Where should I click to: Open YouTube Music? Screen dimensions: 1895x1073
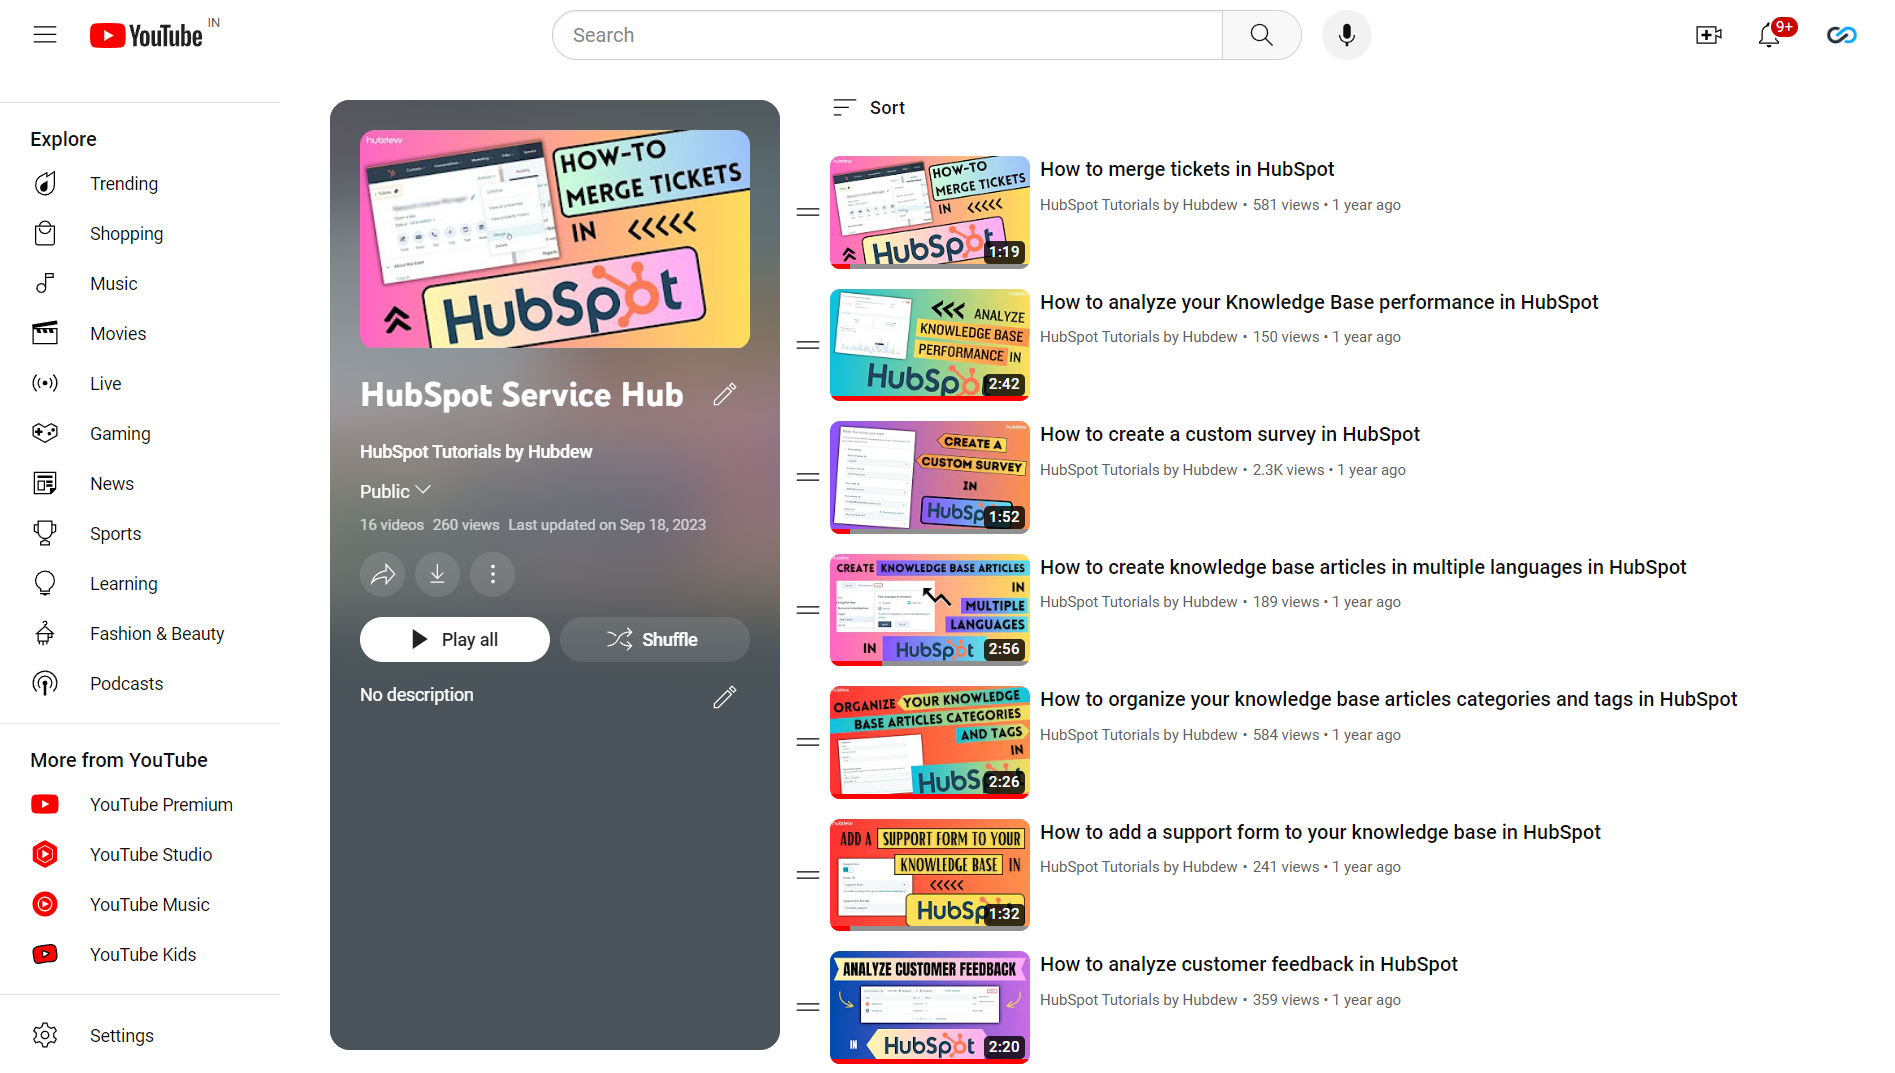[x=149, y=904]
